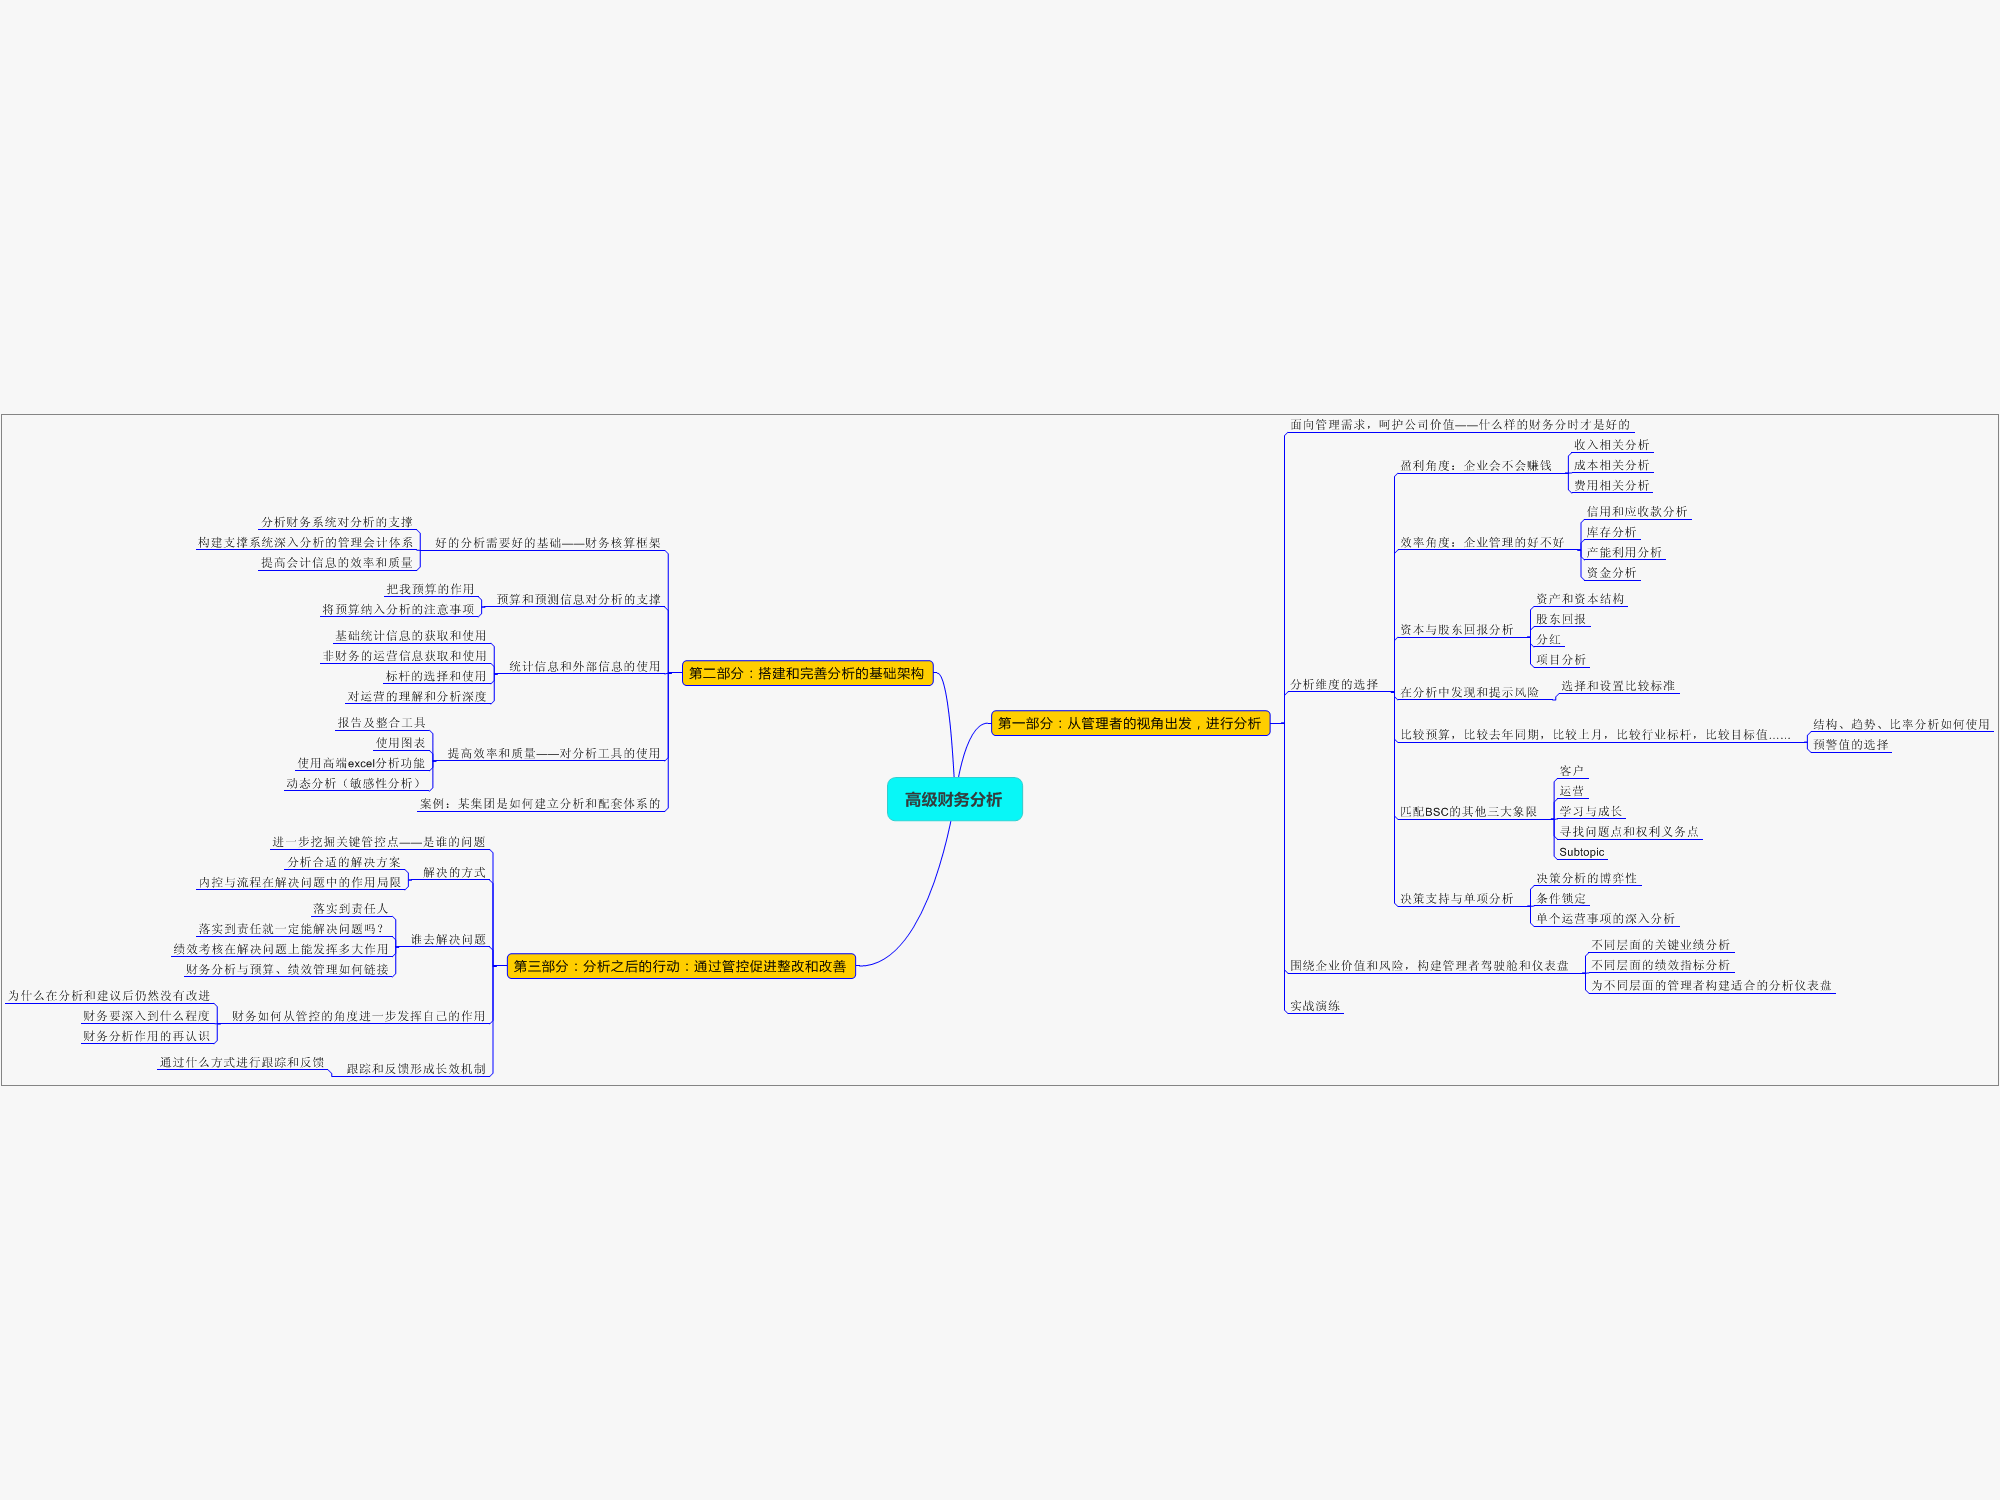Screen dimensions: 2000x1500
Task: Select the 客户 leaf
Action: coord(1571,771)
